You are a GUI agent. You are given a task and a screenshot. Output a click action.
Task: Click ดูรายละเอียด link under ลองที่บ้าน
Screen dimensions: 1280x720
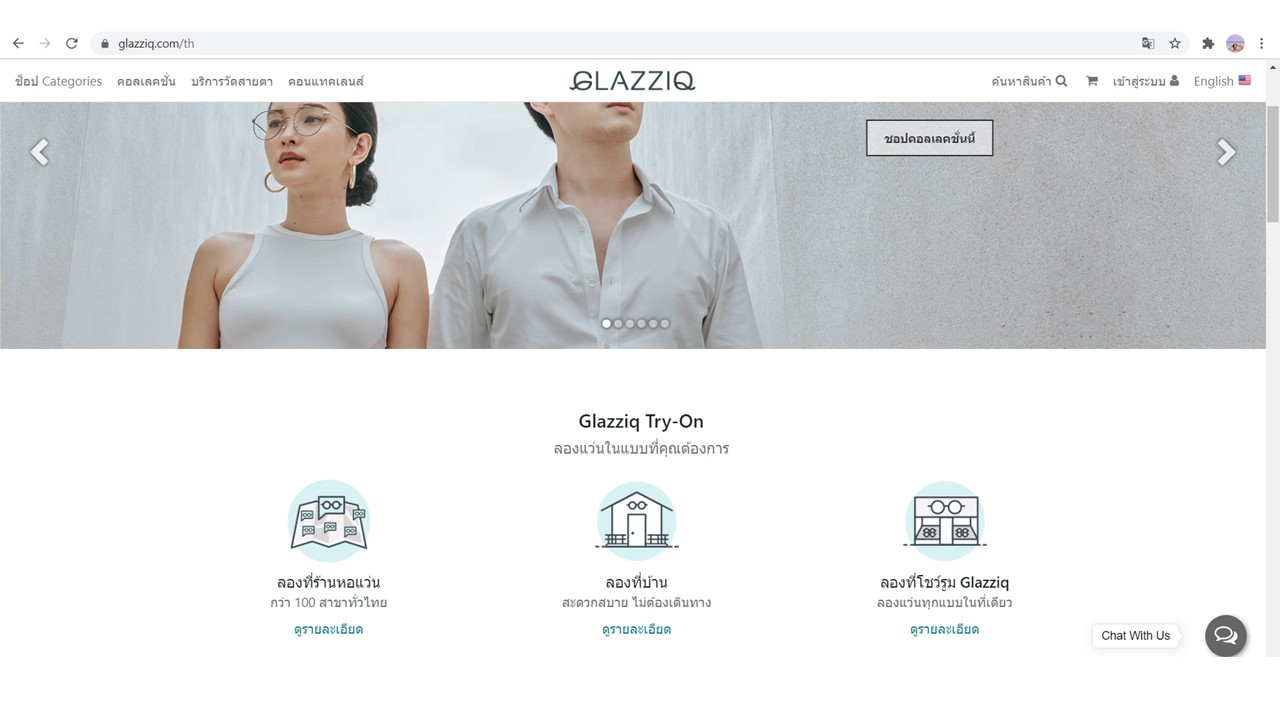click(636, 629)
